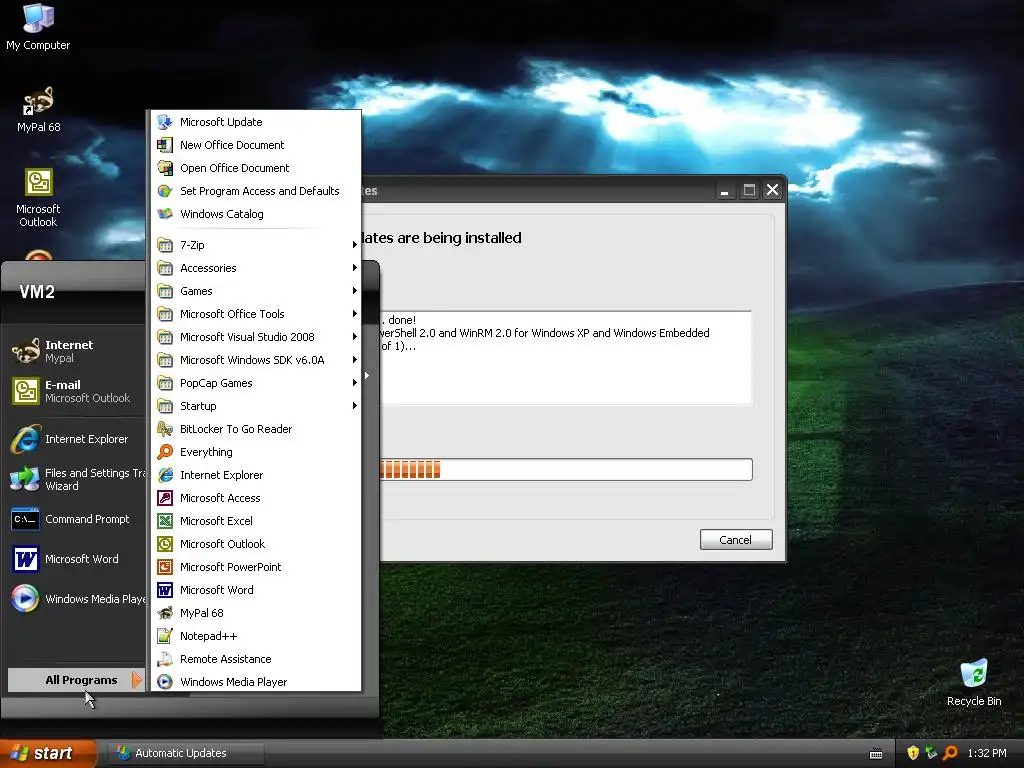Launch BitLocker To Go Reader
The width and height of the screenshot is (1024, 768).
click(255, 429)
